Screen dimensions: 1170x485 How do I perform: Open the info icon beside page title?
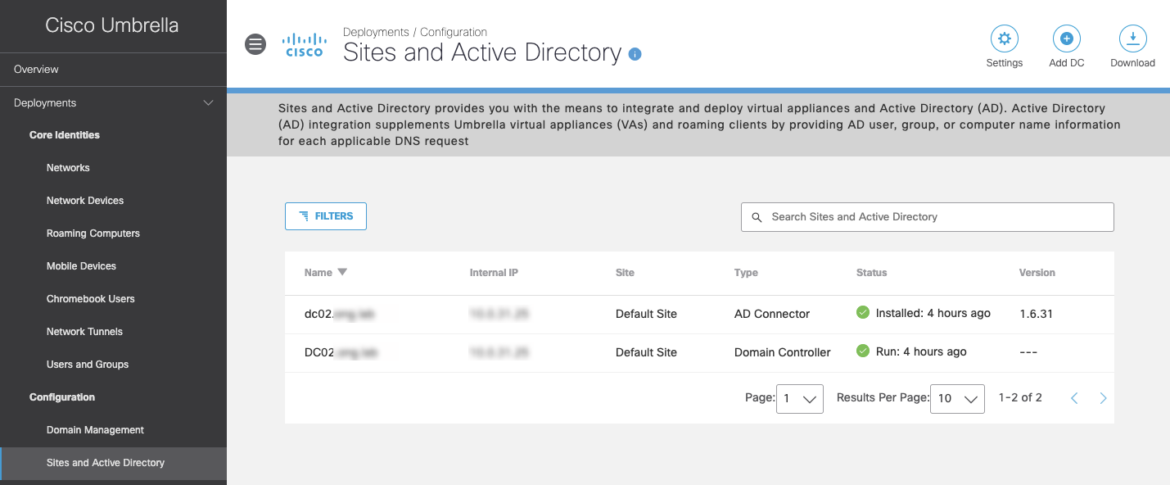click(x=635, y=54)
